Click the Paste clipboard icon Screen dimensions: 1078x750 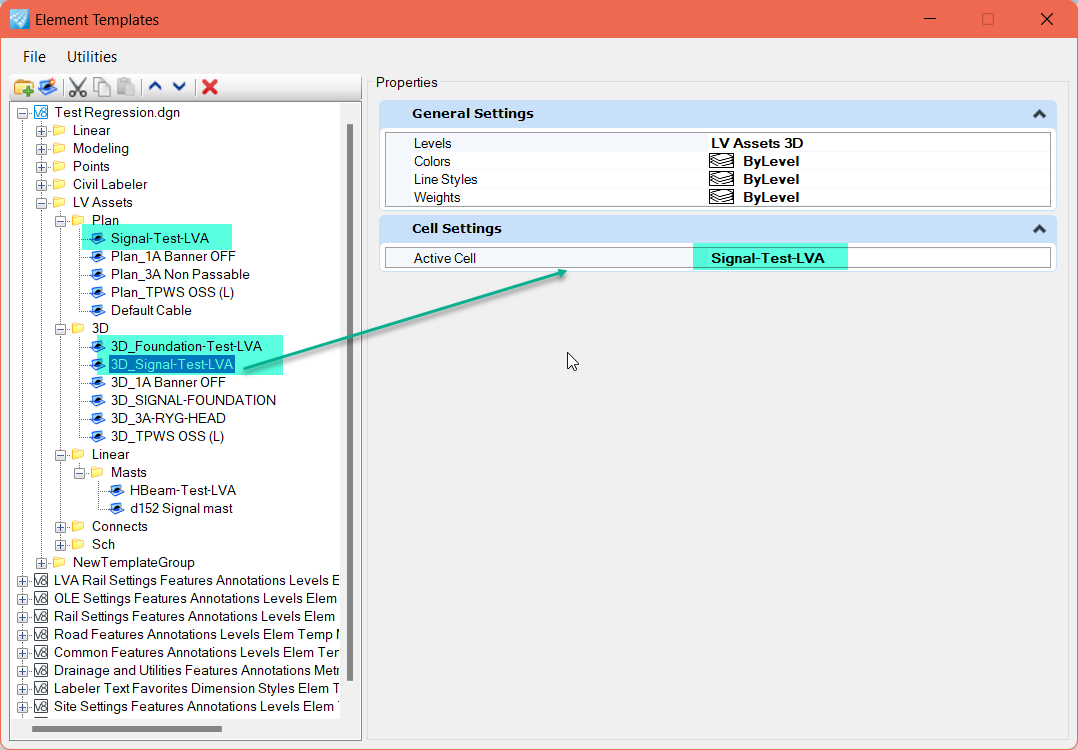125,87
